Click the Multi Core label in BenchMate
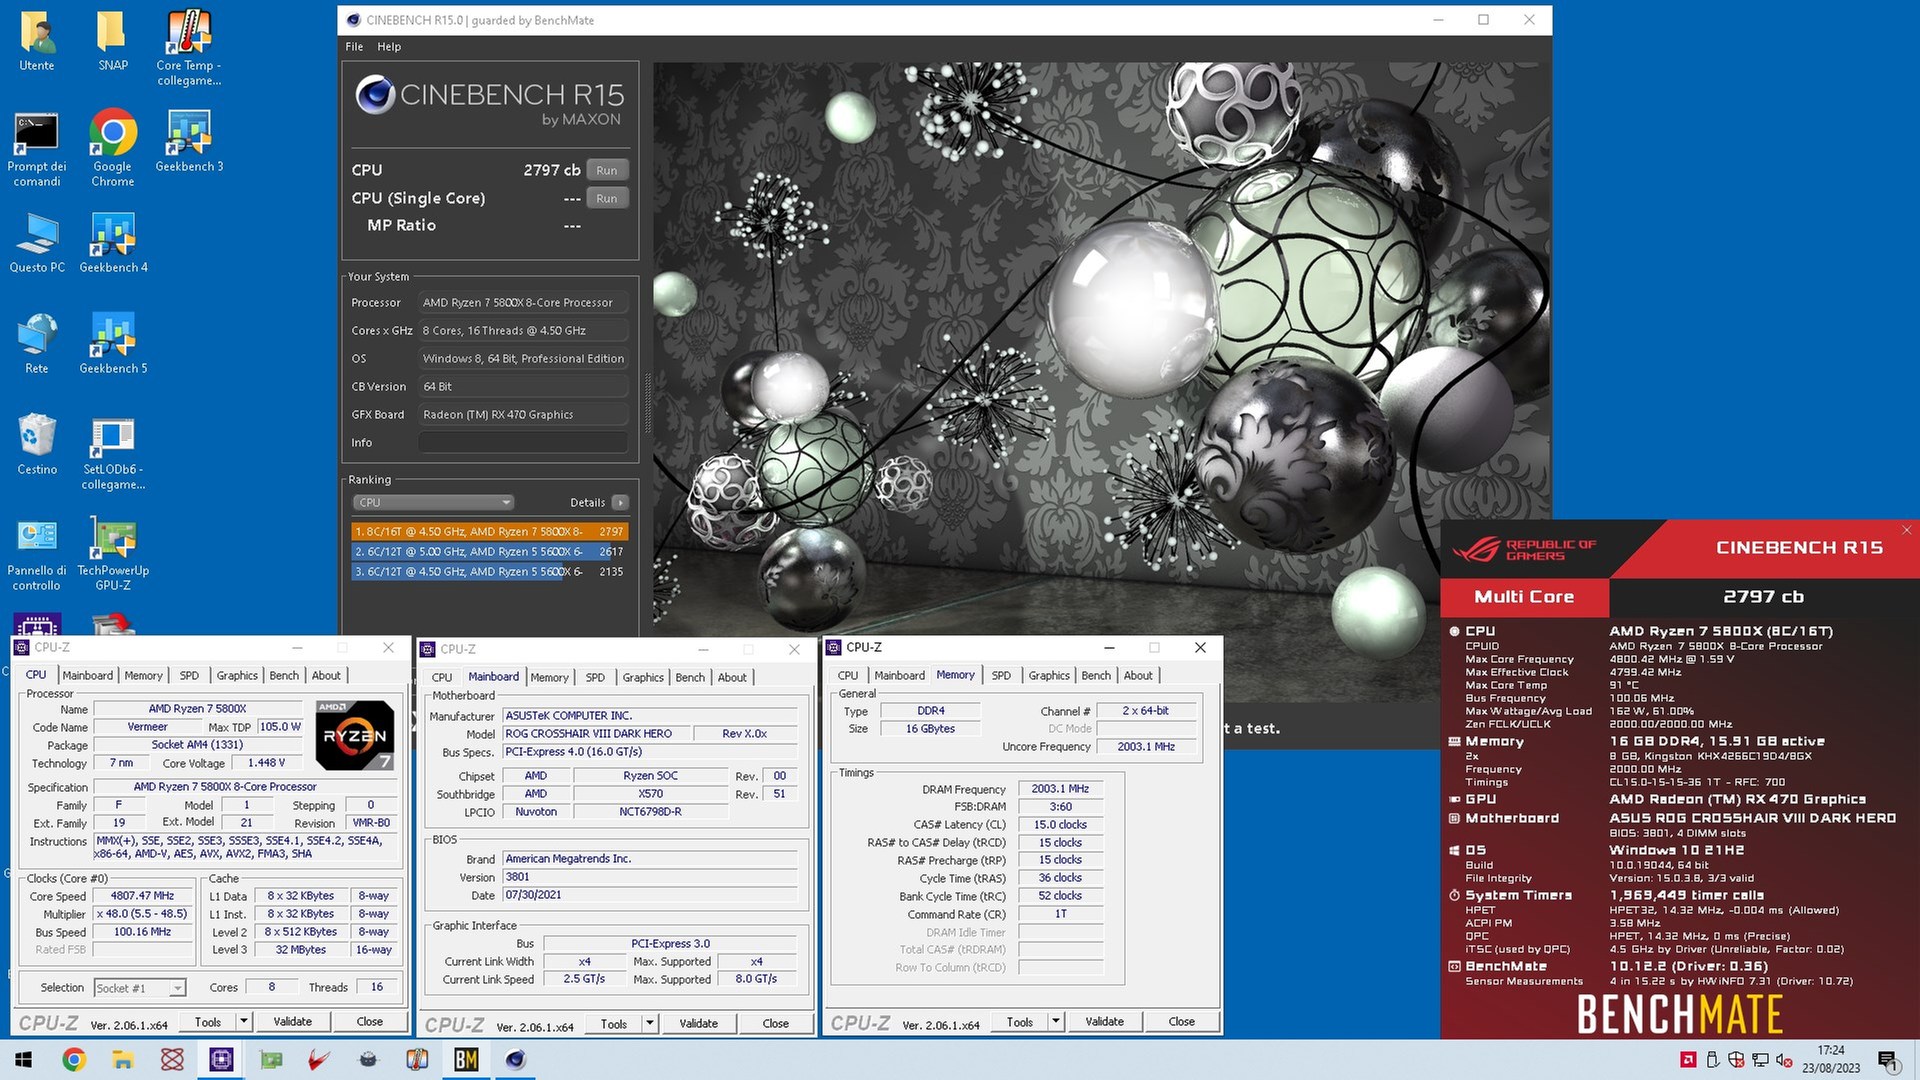The height and width of the screenshot is (1080, 1920). pyautogui.click(x=1524, y=596)
